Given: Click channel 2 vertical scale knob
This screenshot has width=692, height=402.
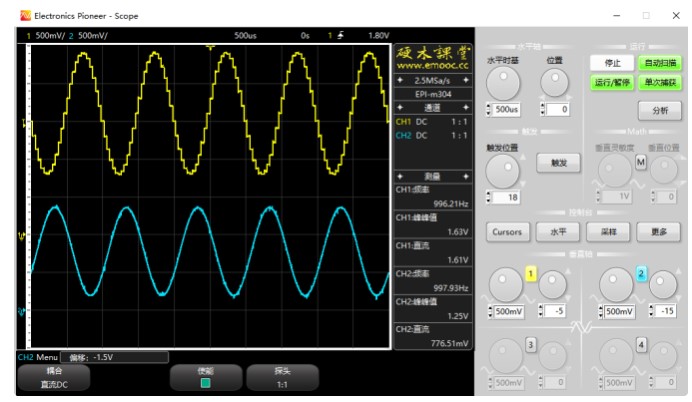Looking at the screenshot, I should click(616, 285).
